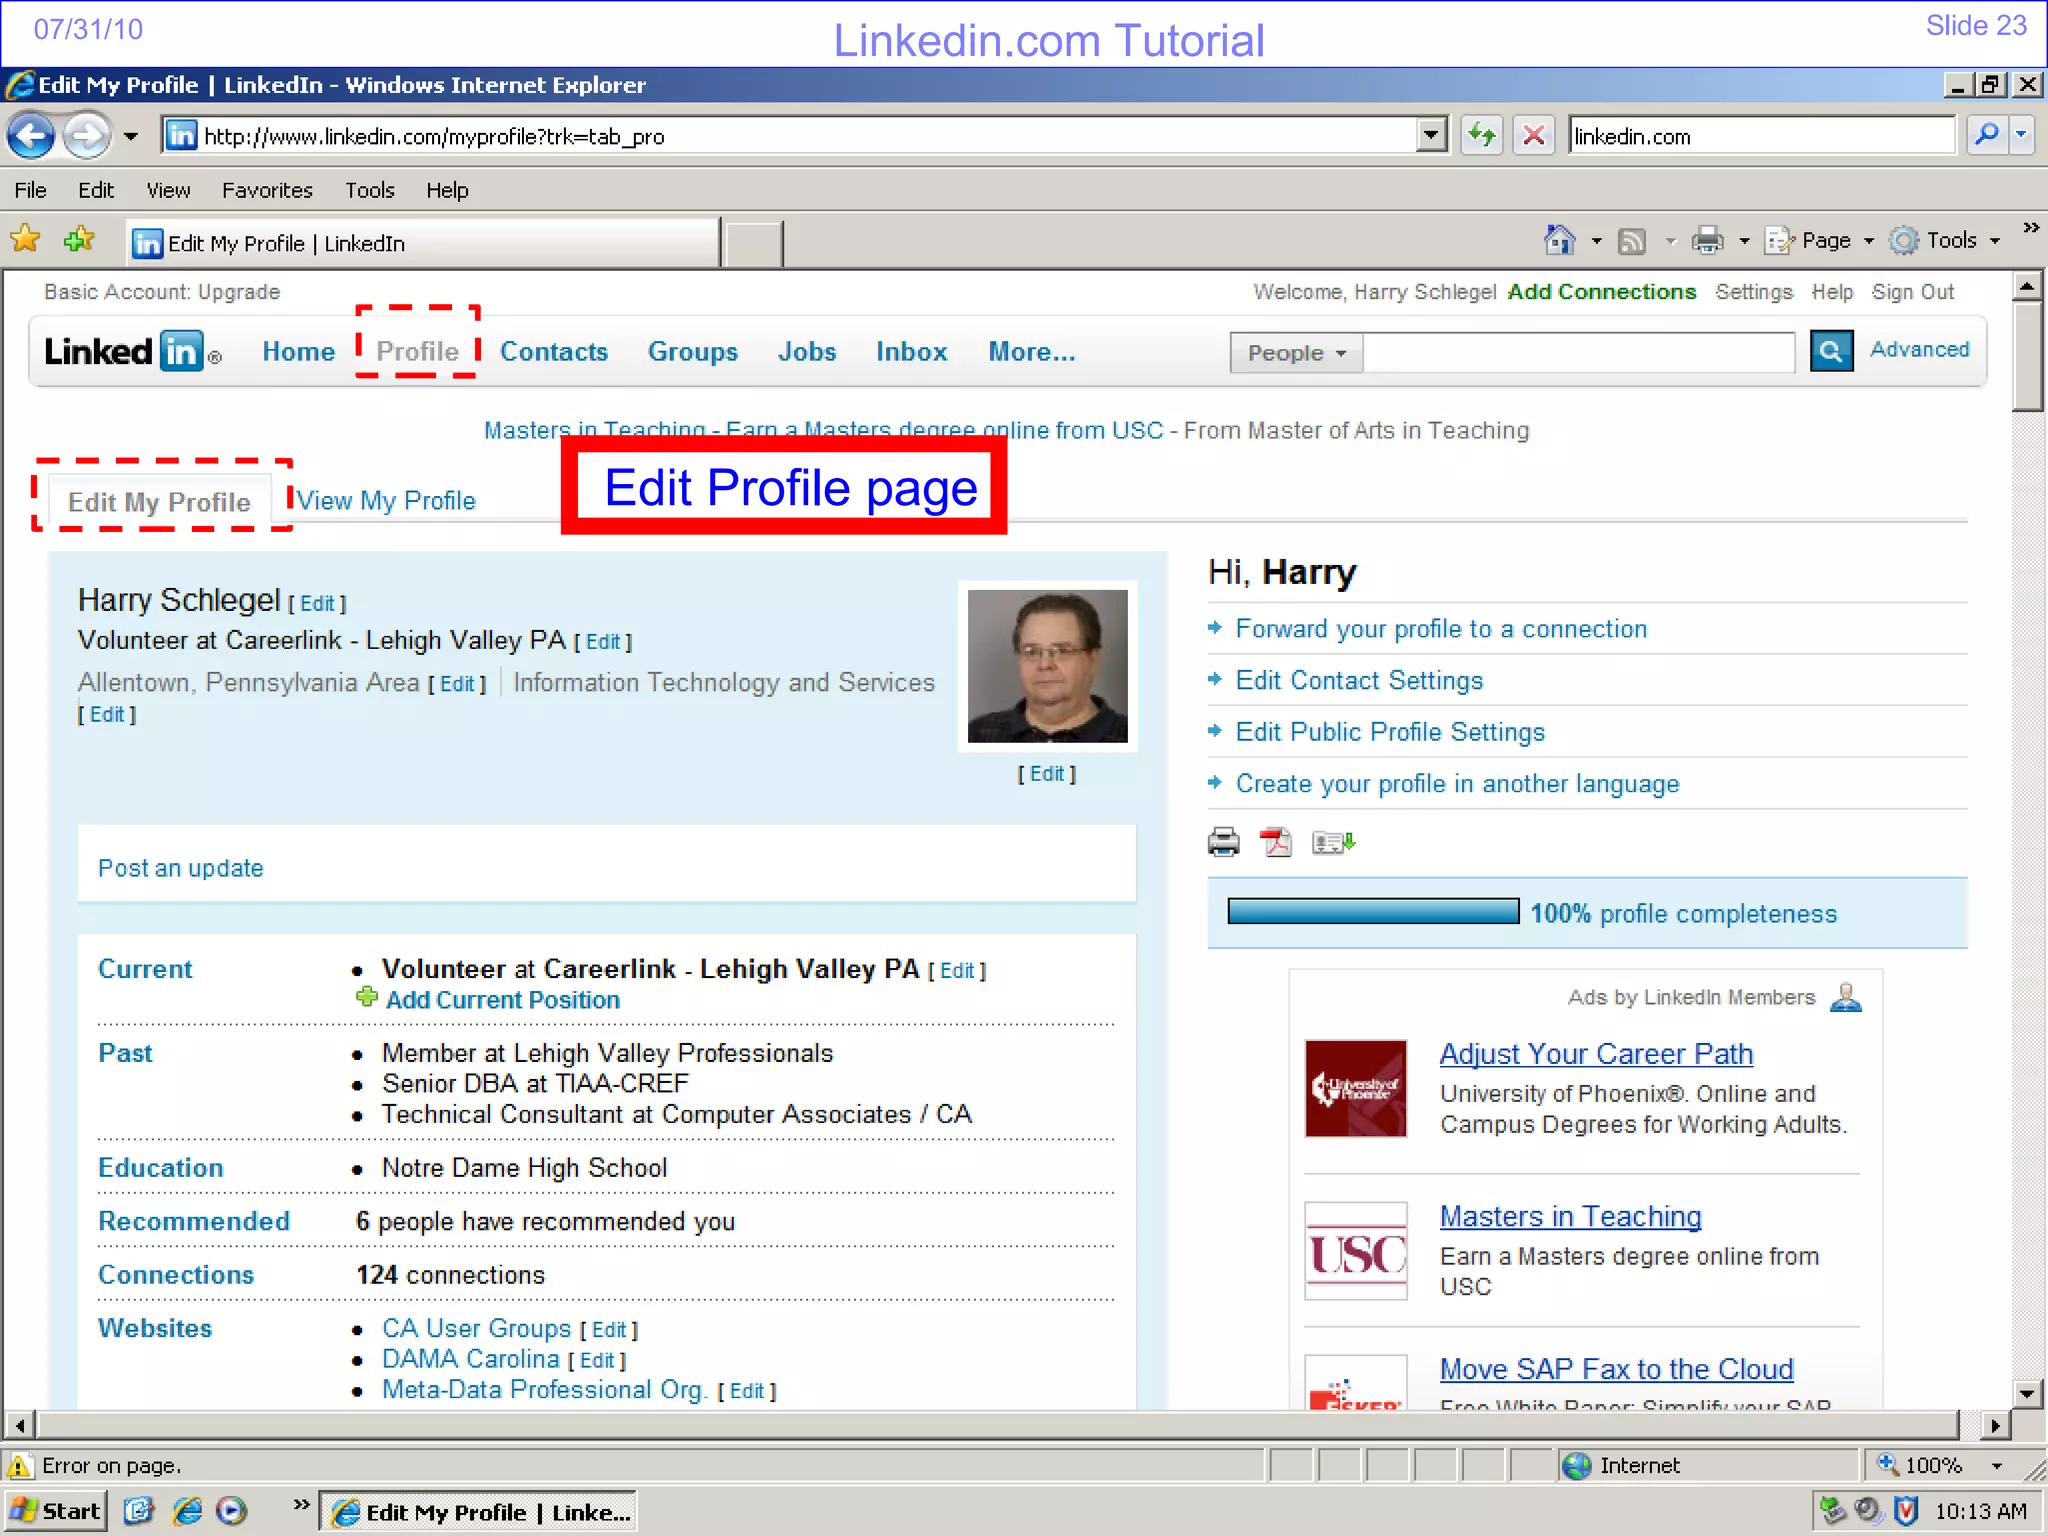The height and width of the screenshot is (1536, 2048).
Task: Click the CA User Groups website link
Action: click(x=476, y=1328)
